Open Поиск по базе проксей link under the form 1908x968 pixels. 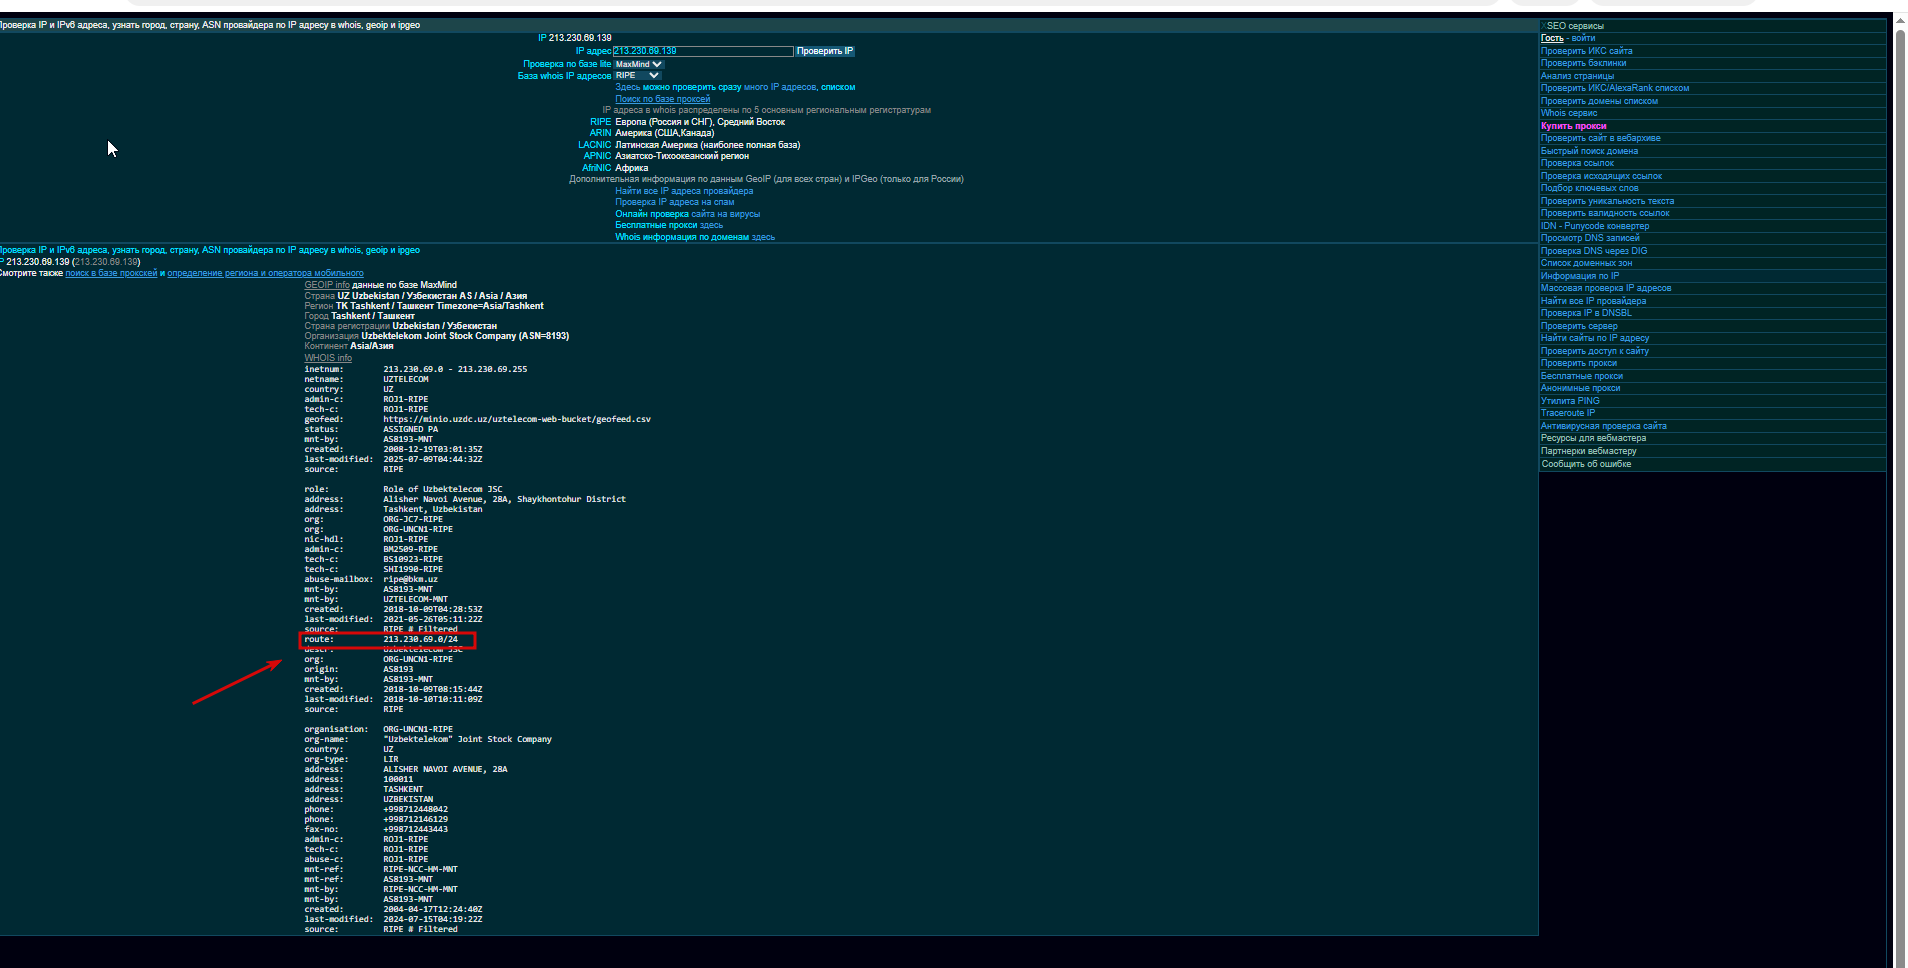click(x=663, y=99)
